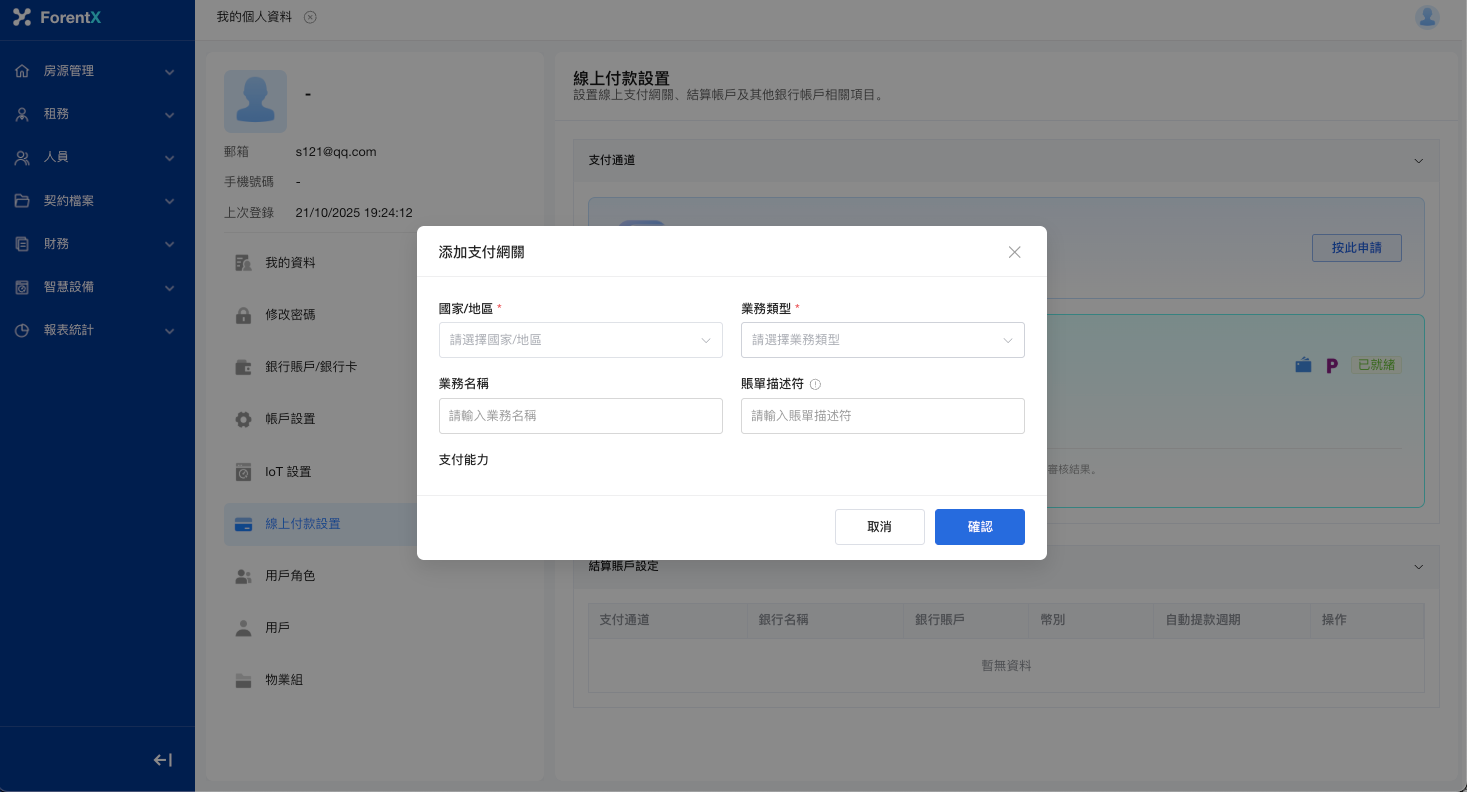Collapse the 支付通道 section chevron

click(x=1418, y=161)
